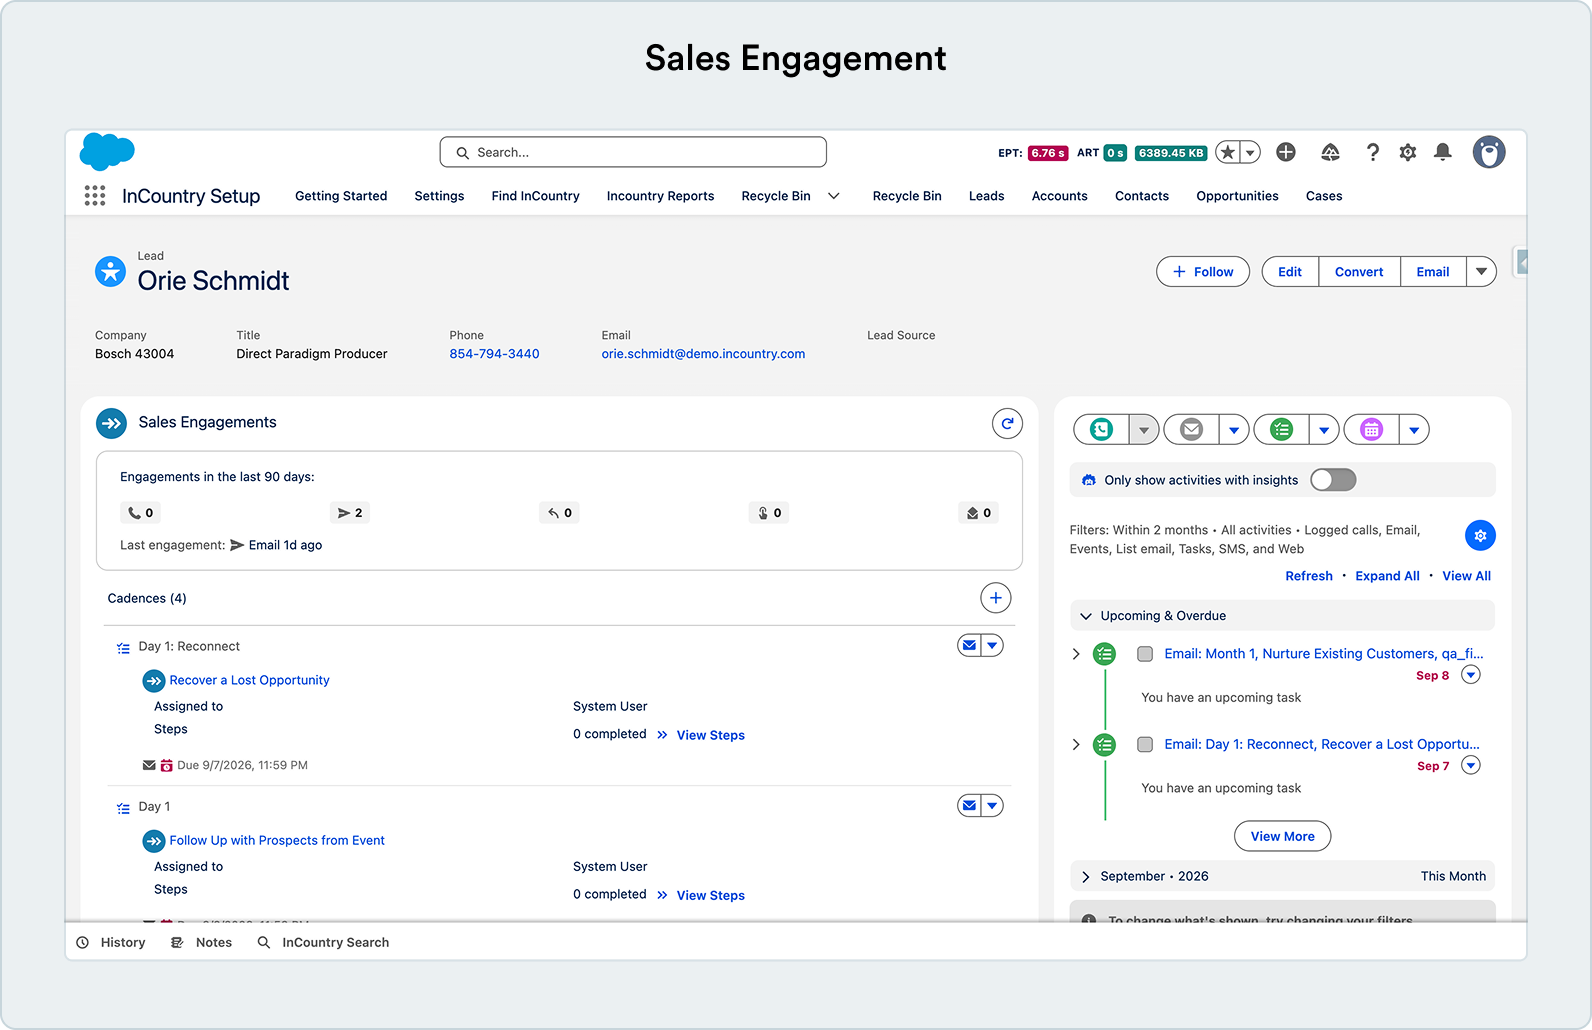Click the phone number 854-794-3440
Viewport: 1592px width, 1030px height.
pos(494,354)
